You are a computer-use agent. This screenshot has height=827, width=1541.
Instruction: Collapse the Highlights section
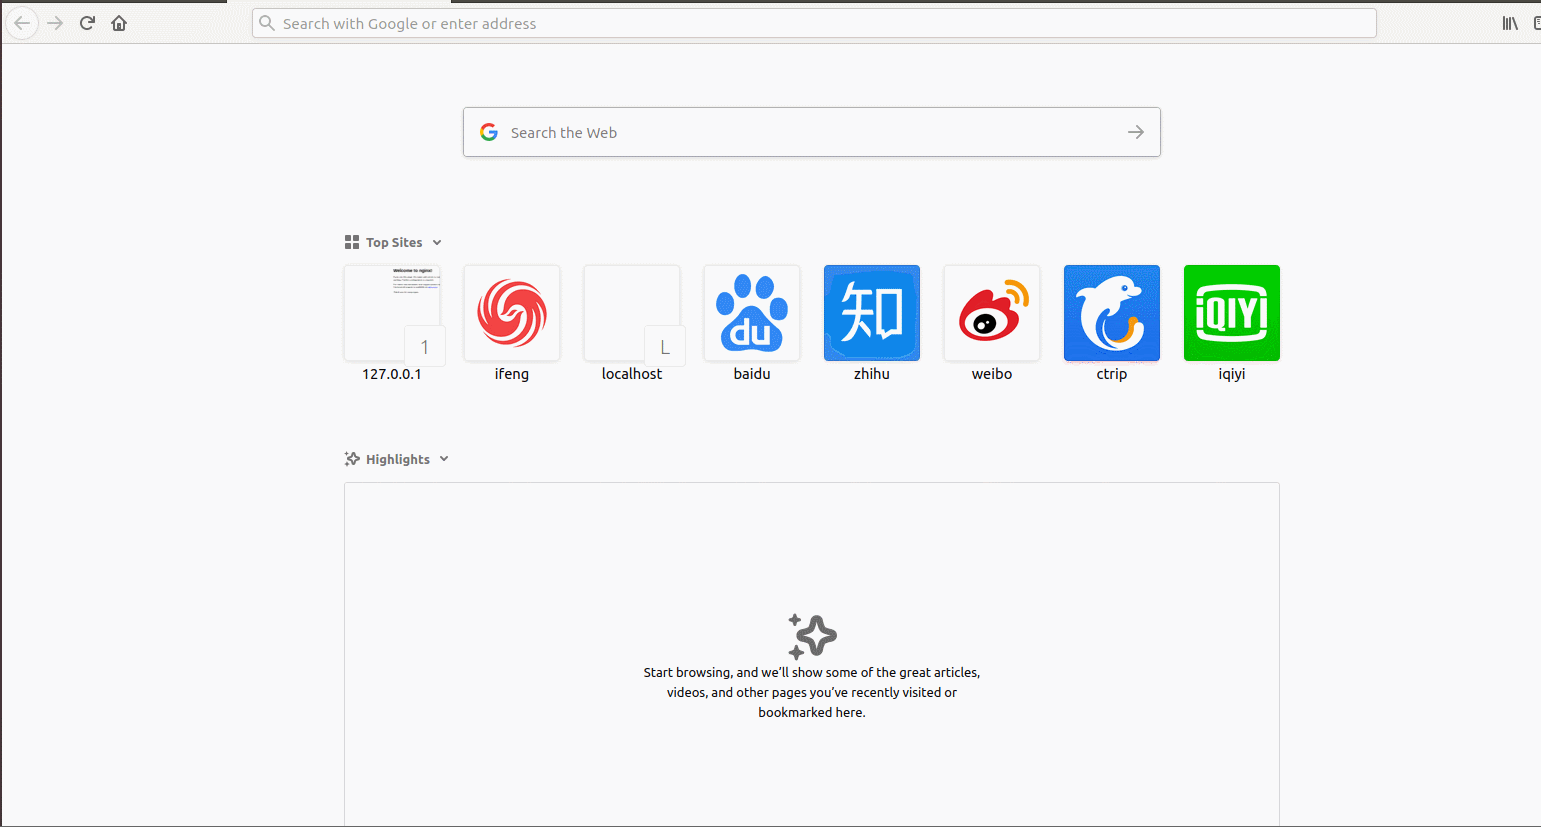[x=444, y=459]
